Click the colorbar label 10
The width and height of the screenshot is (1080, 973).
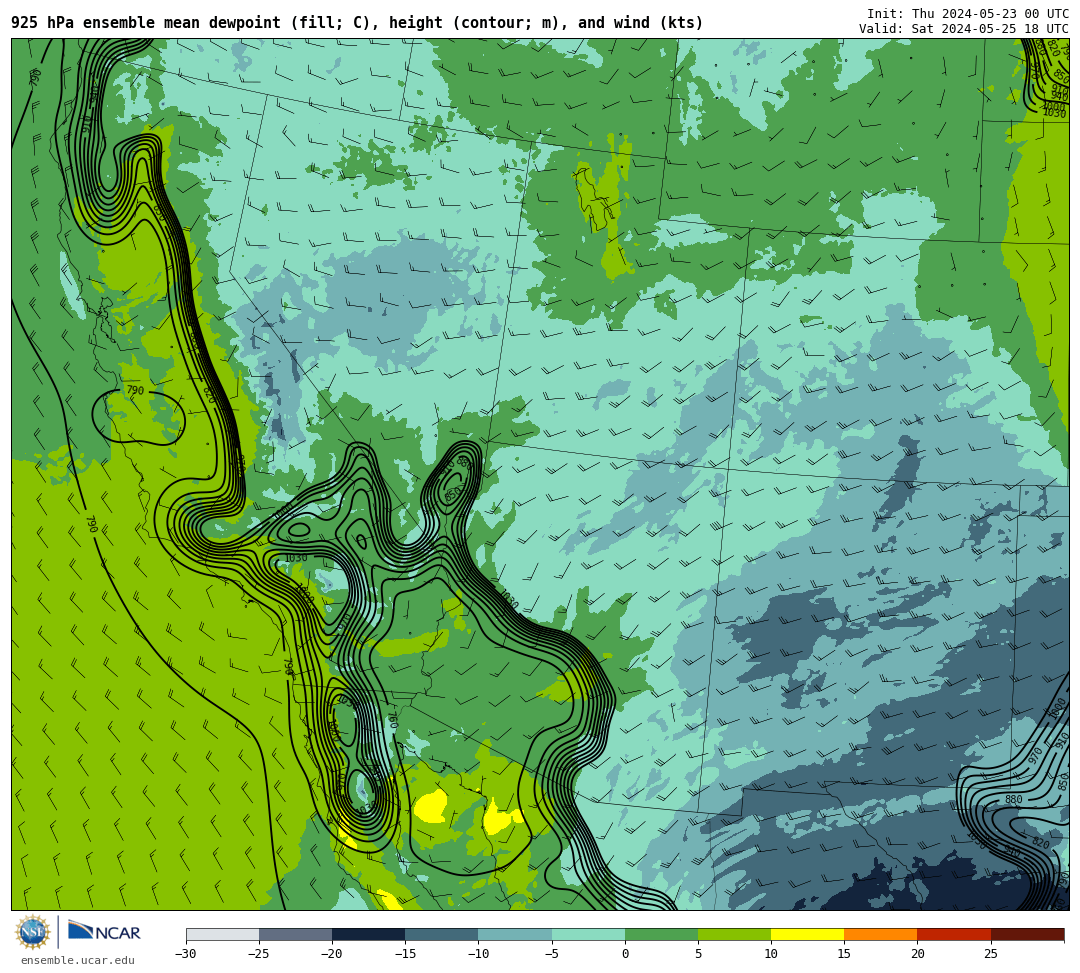click(771, 954)
